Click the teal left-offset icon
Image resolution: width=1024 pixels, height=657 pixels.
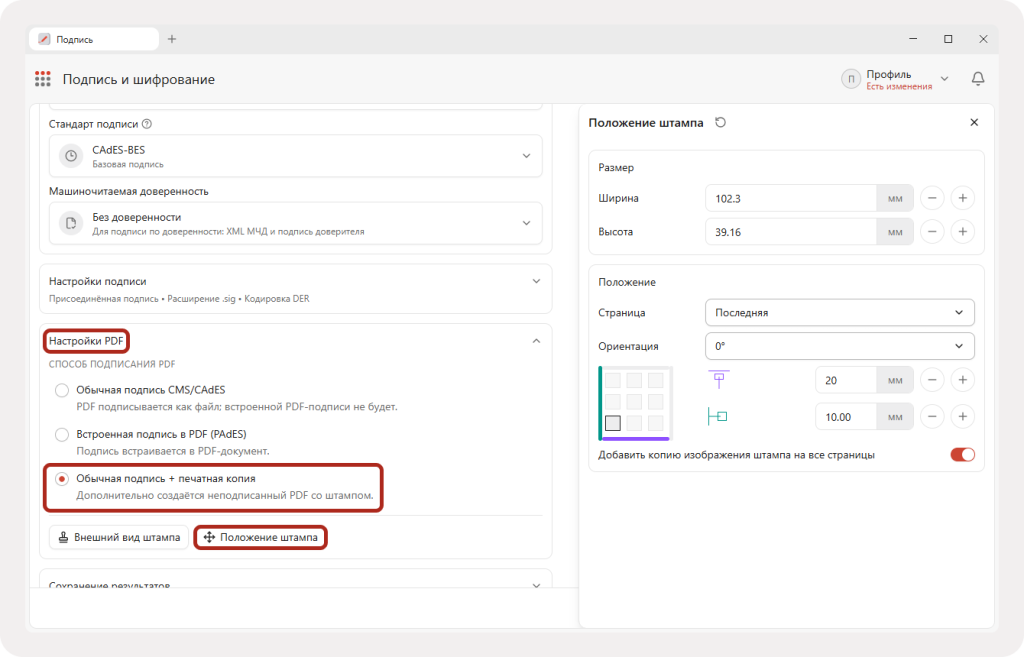(x=718, y=416)
